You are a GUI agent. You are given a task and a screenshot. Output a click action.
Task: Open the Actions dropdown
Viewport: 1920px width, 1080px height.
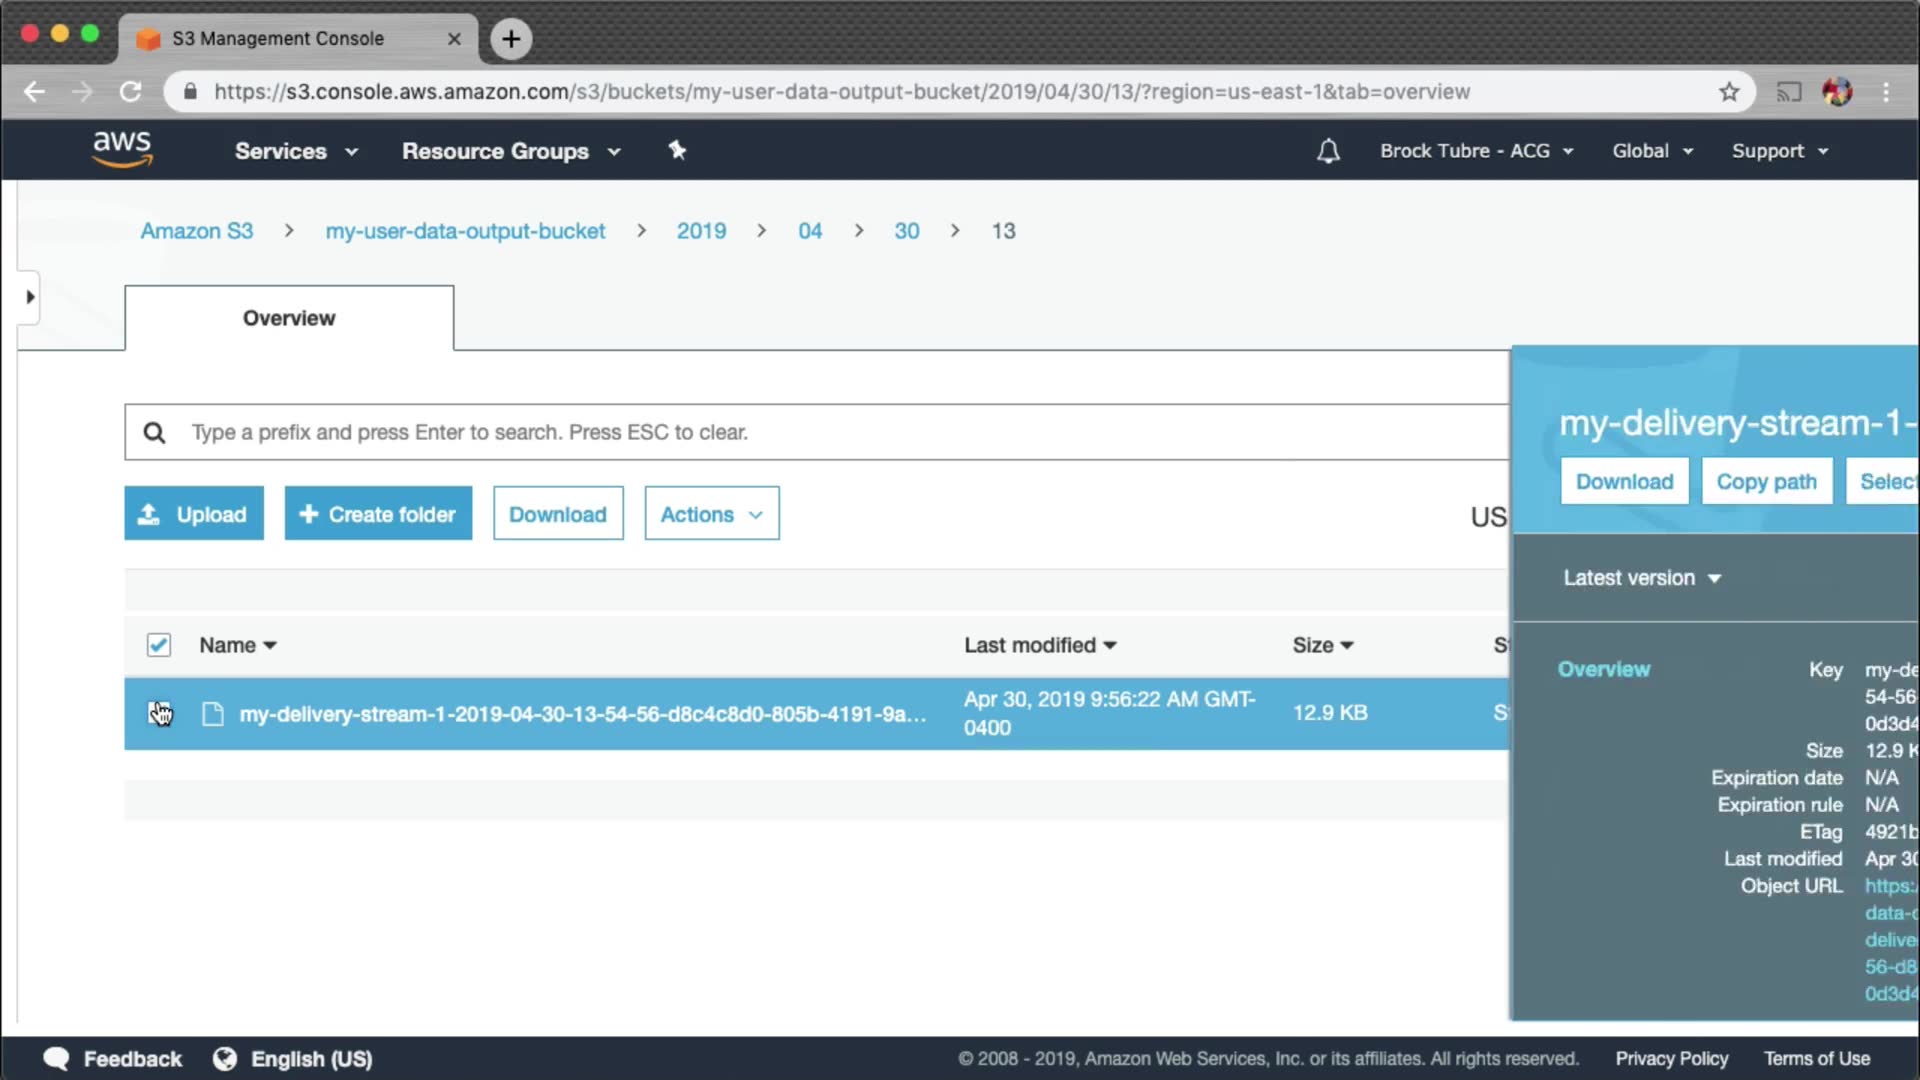point(711,514)
